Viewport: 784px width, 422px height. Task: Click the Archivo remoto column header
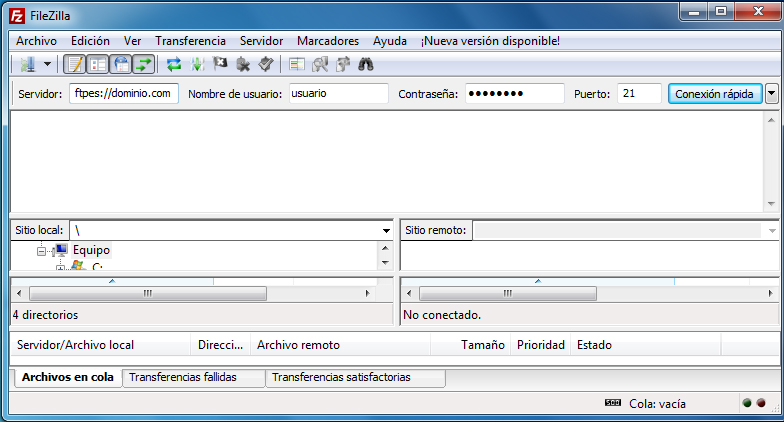pyautogui.click(x=340, y=345)
